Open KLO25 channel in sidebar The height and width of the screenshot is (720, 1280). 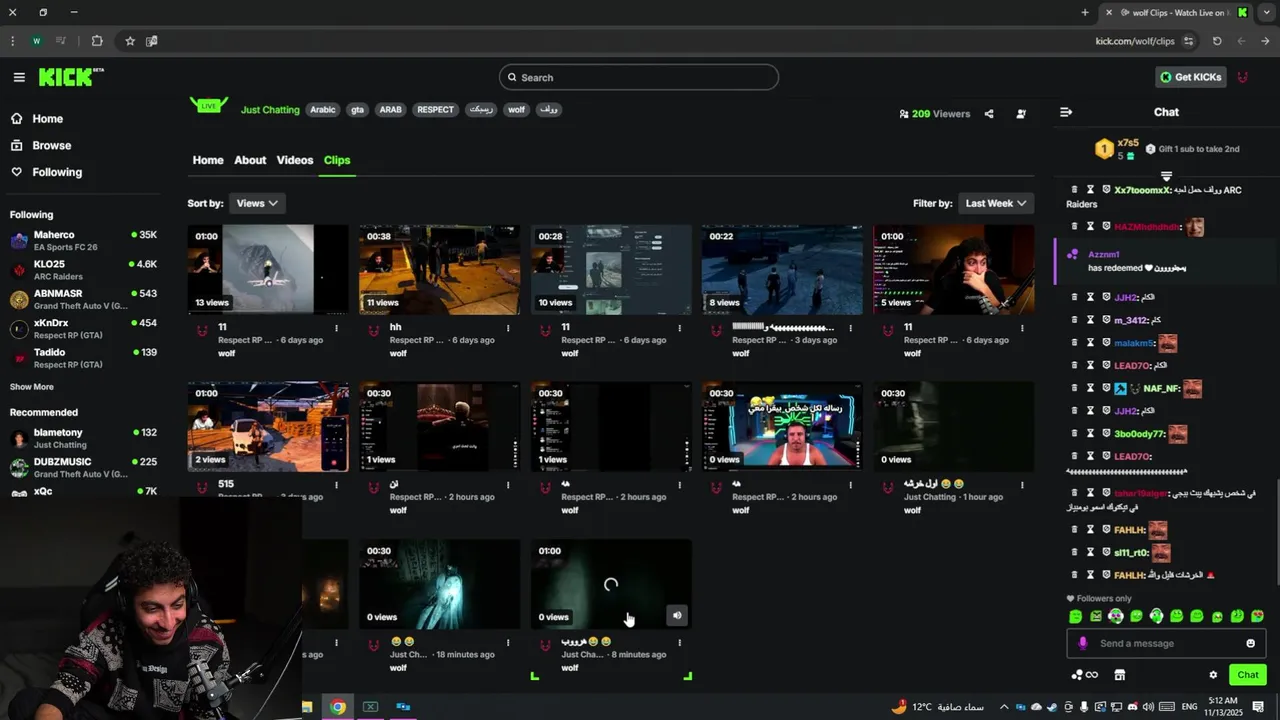pyautogui.click(x=83, y=270)
